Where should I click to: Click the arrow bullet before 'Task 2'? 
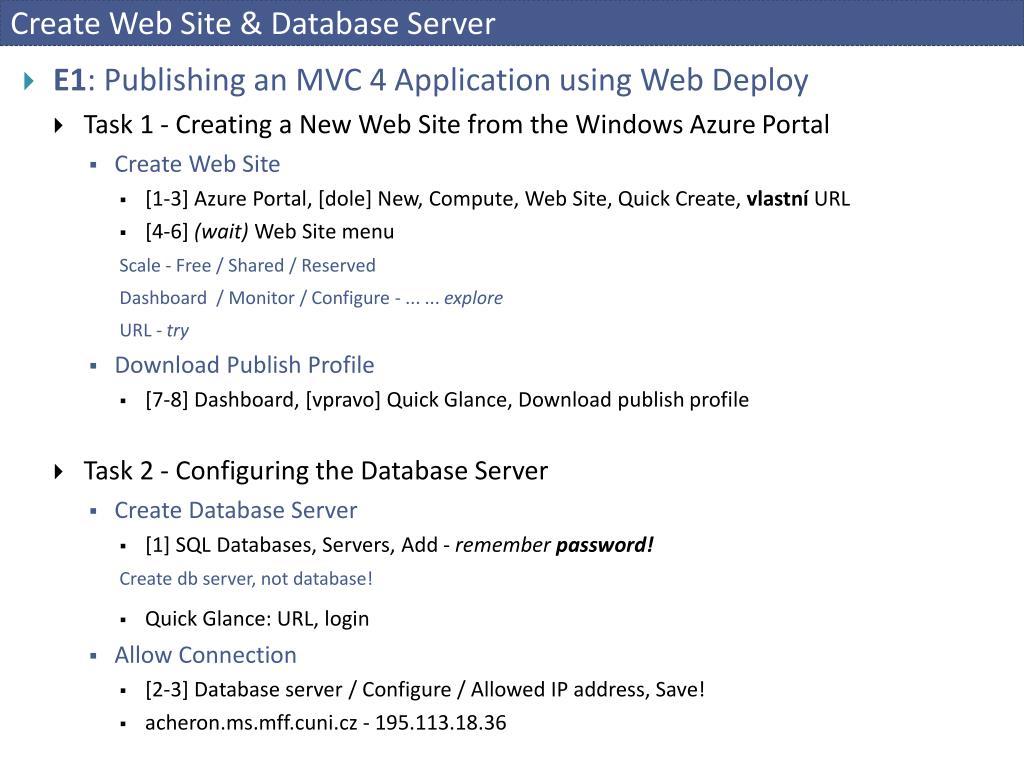(59, 471)
